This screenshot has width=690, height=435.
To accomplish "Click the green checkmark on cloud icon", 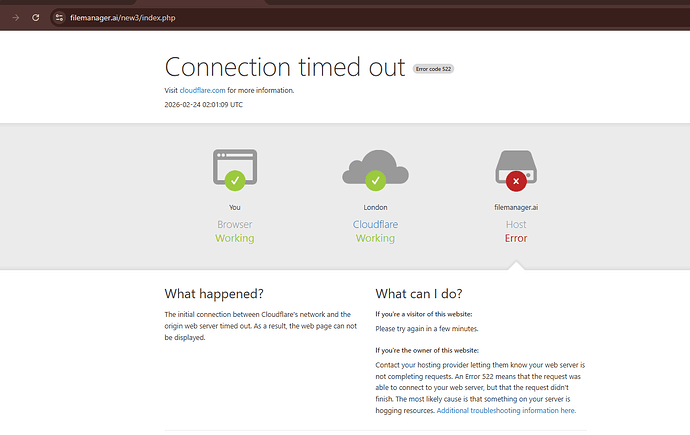I will pos(376,181).
